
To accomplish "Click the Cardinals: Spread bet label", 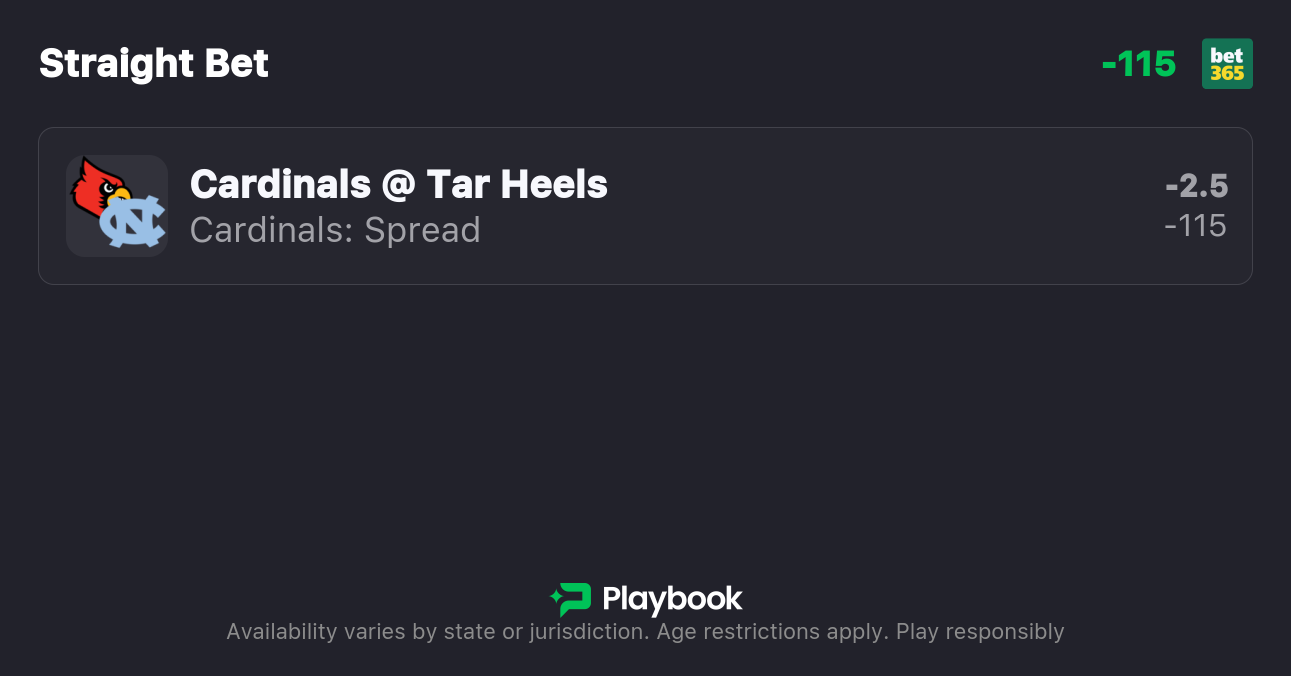I will coord(335,230).
